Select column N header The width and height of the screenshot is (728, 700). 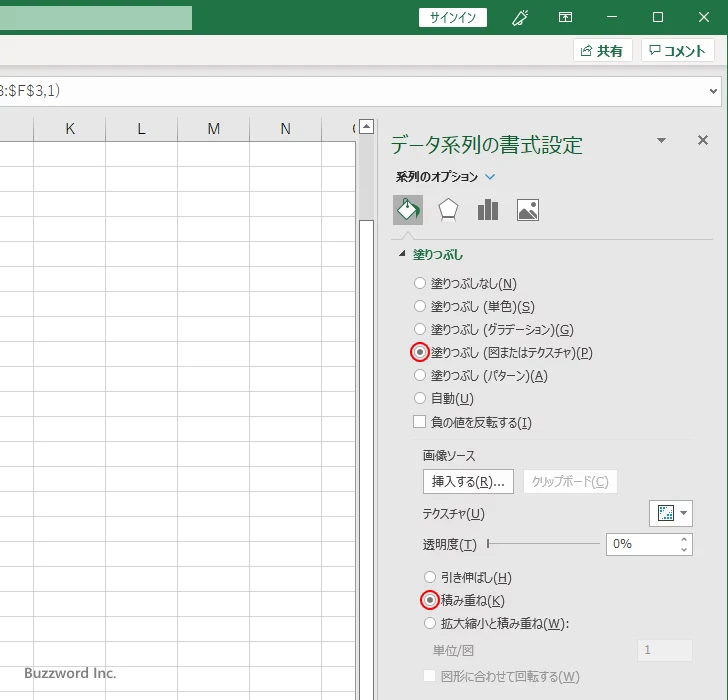click(x=286, y=129)
